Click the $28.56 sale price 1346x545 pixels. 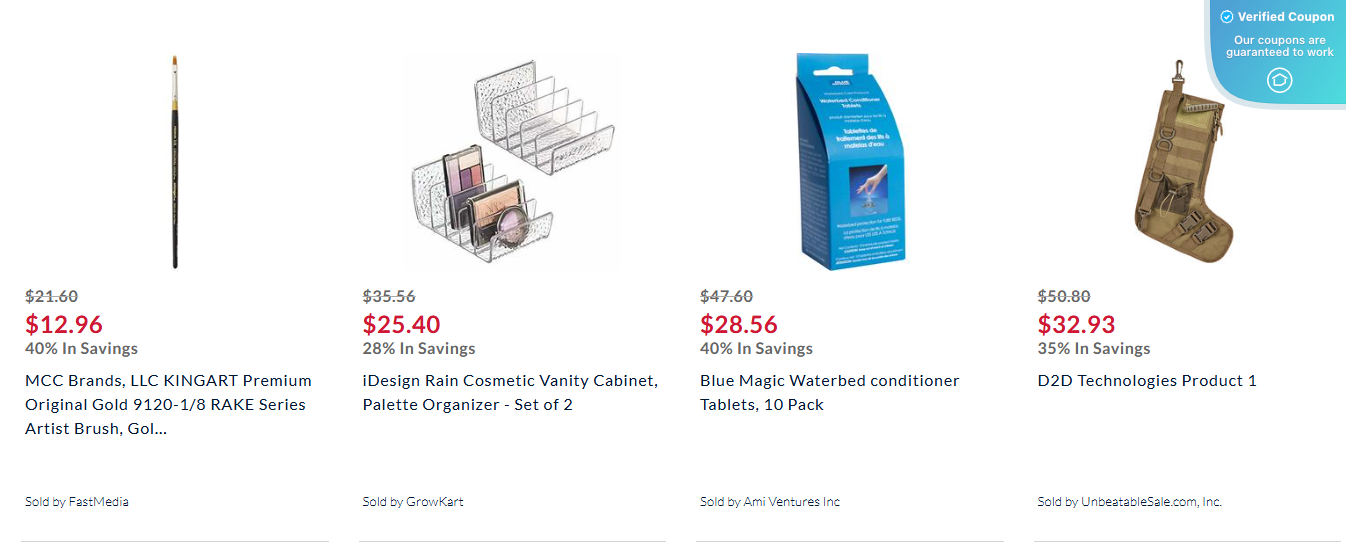[x=739, y=324]
